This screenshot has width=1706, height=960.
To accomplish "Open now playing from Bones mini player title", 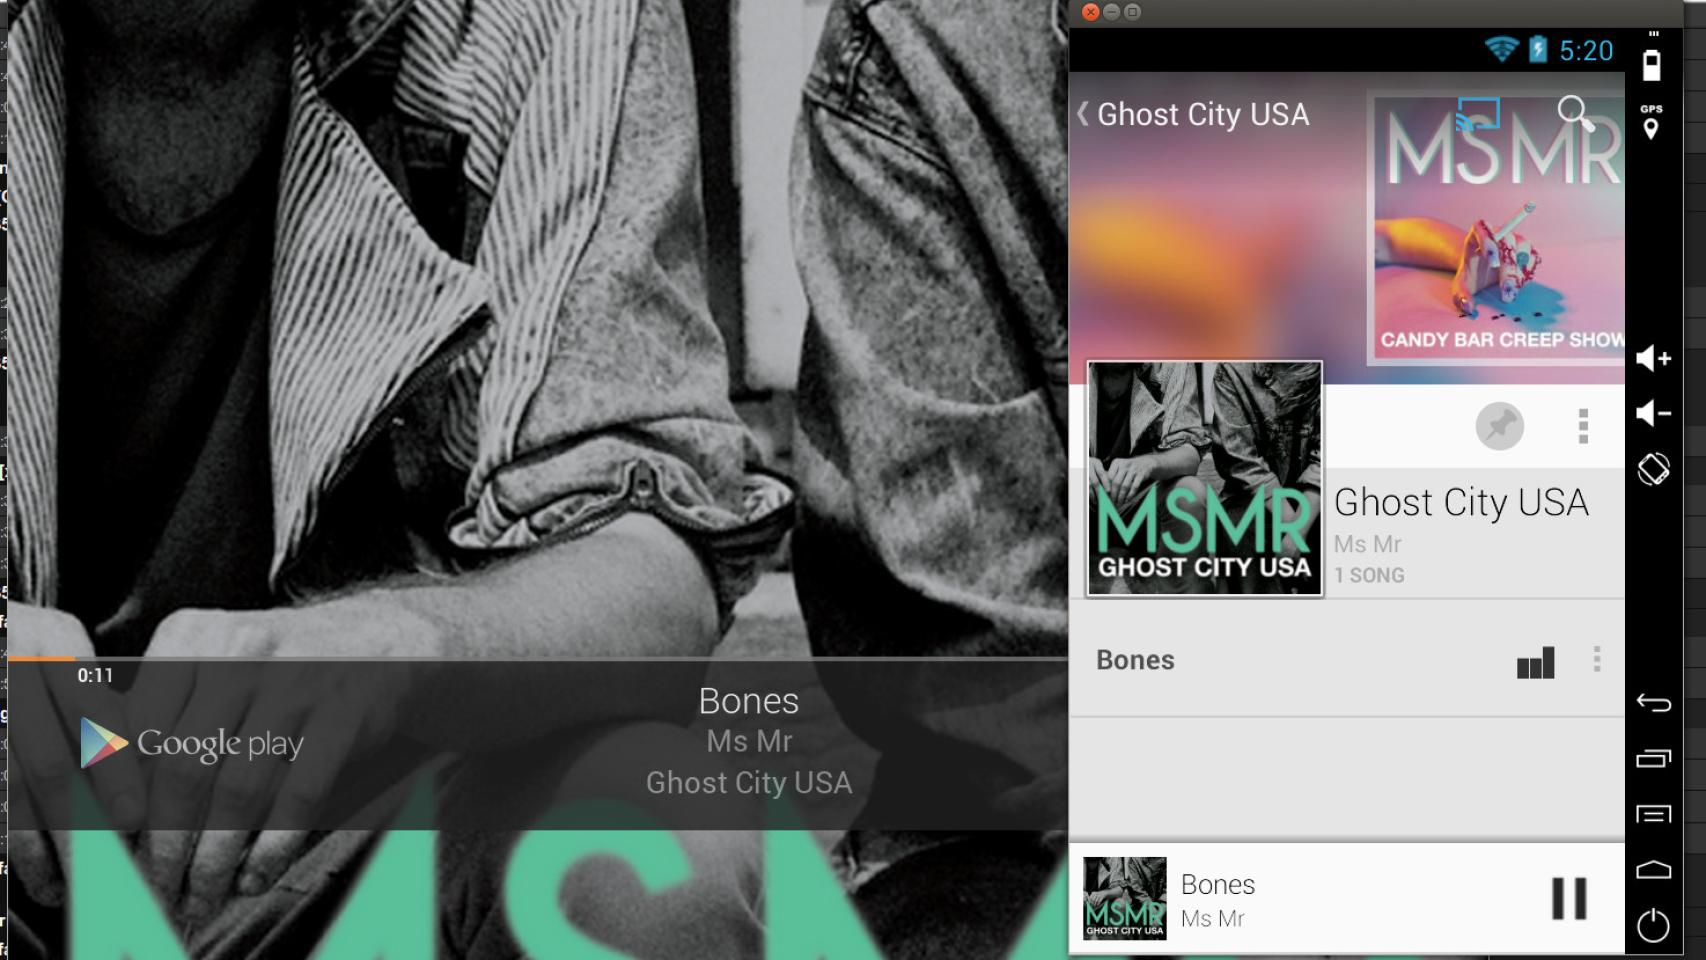I will pos(1217,884).
